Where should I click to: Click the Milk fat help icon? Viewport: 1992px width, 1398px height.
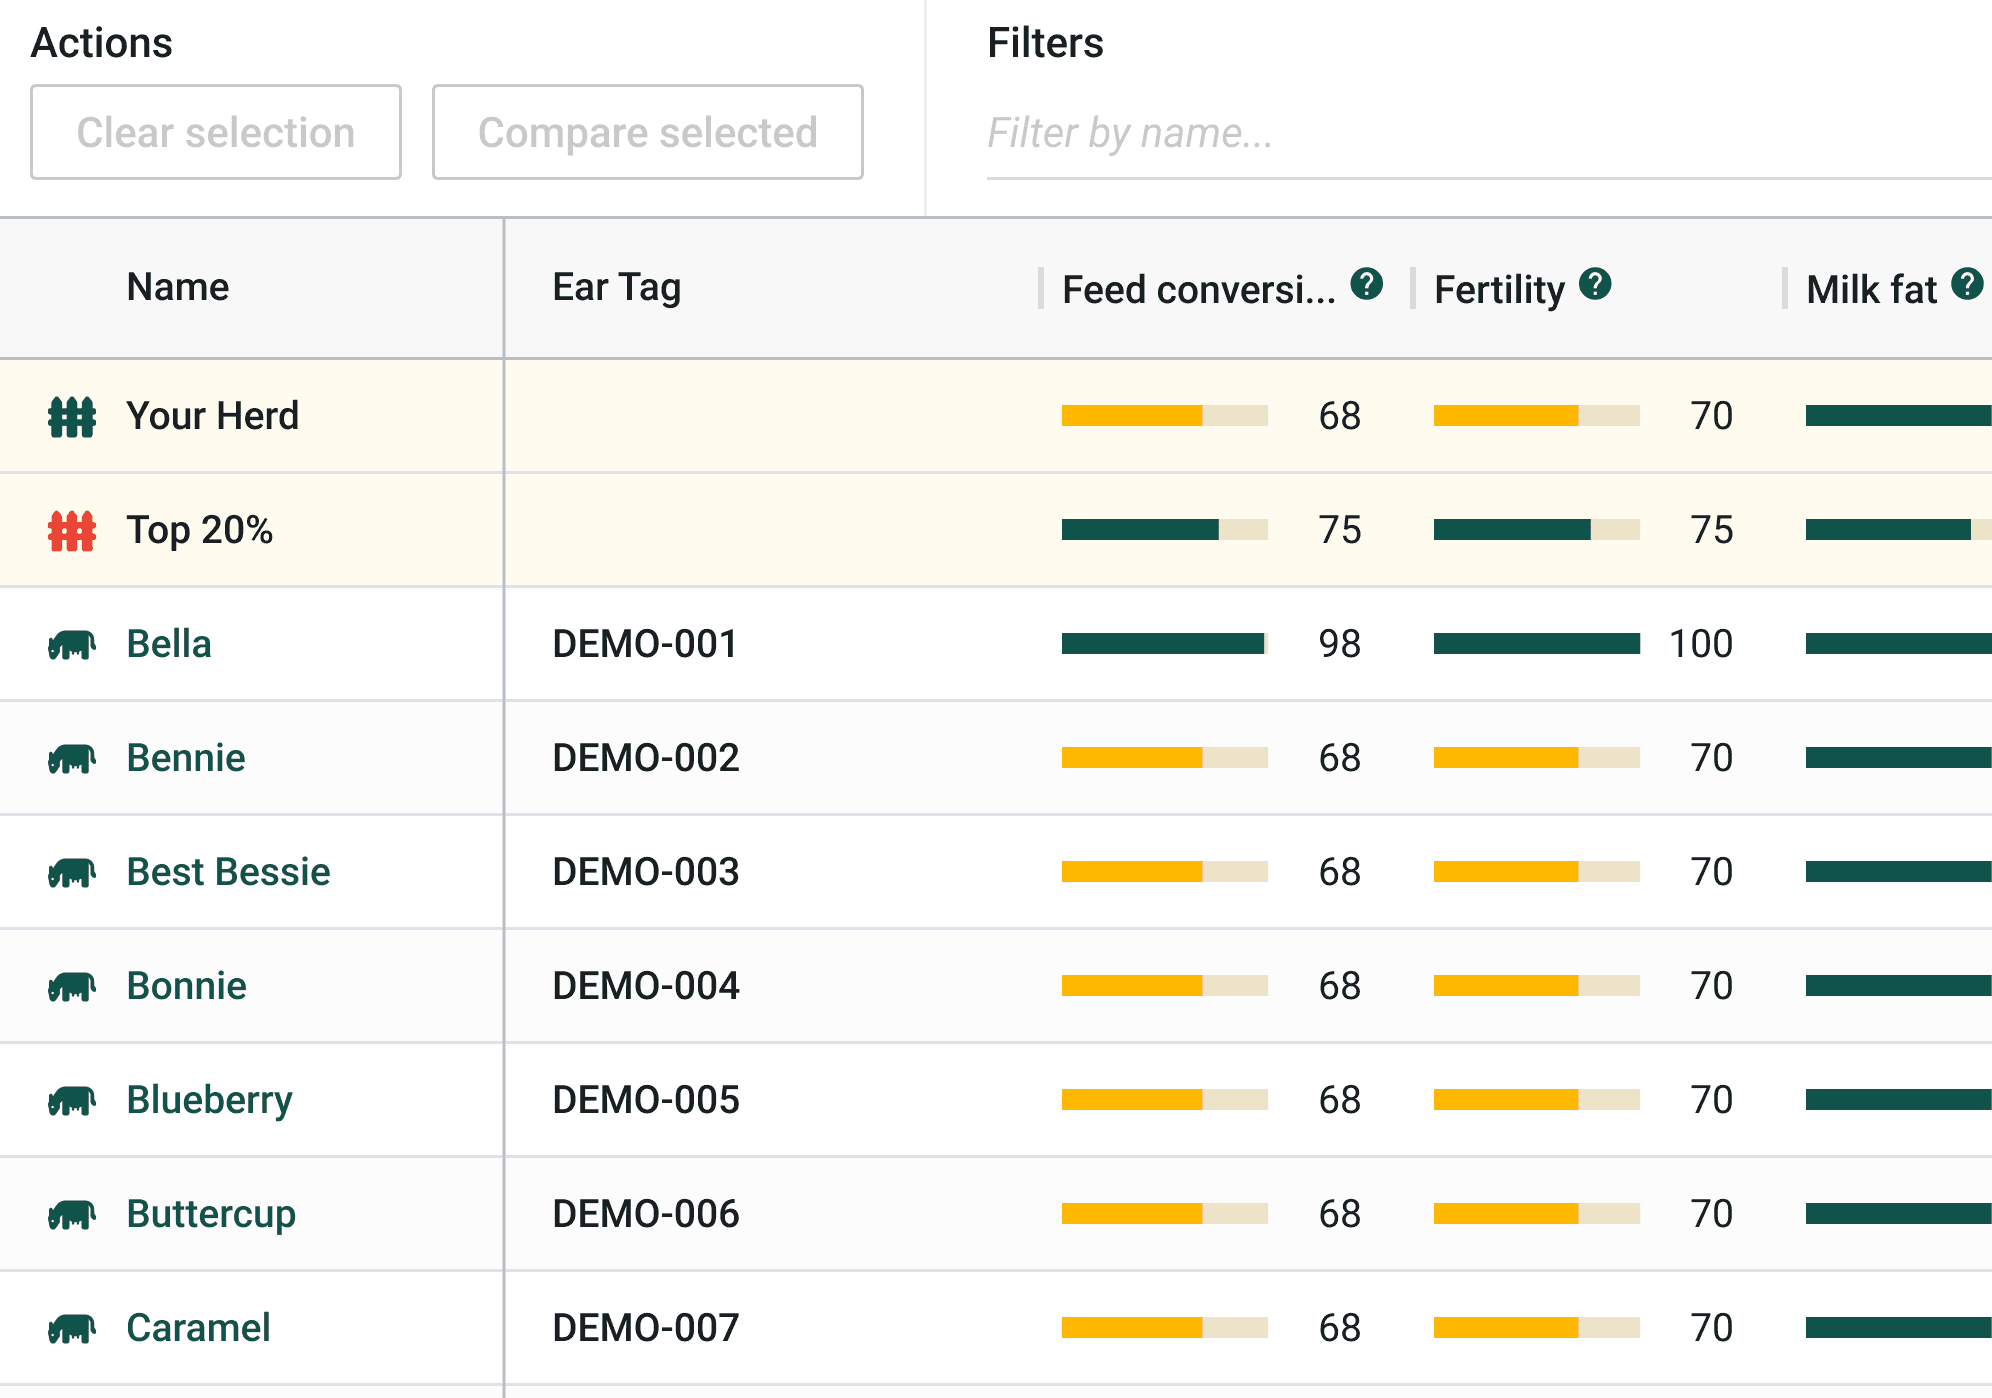coord(1967,285)
